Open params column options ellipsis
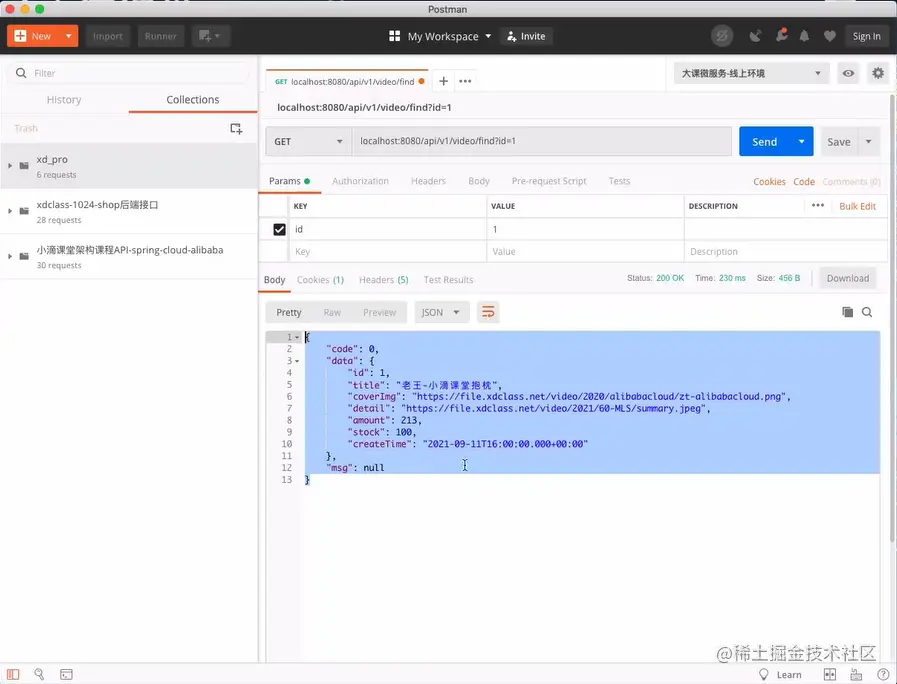This screenshot has height=684, width=897. 817,205
